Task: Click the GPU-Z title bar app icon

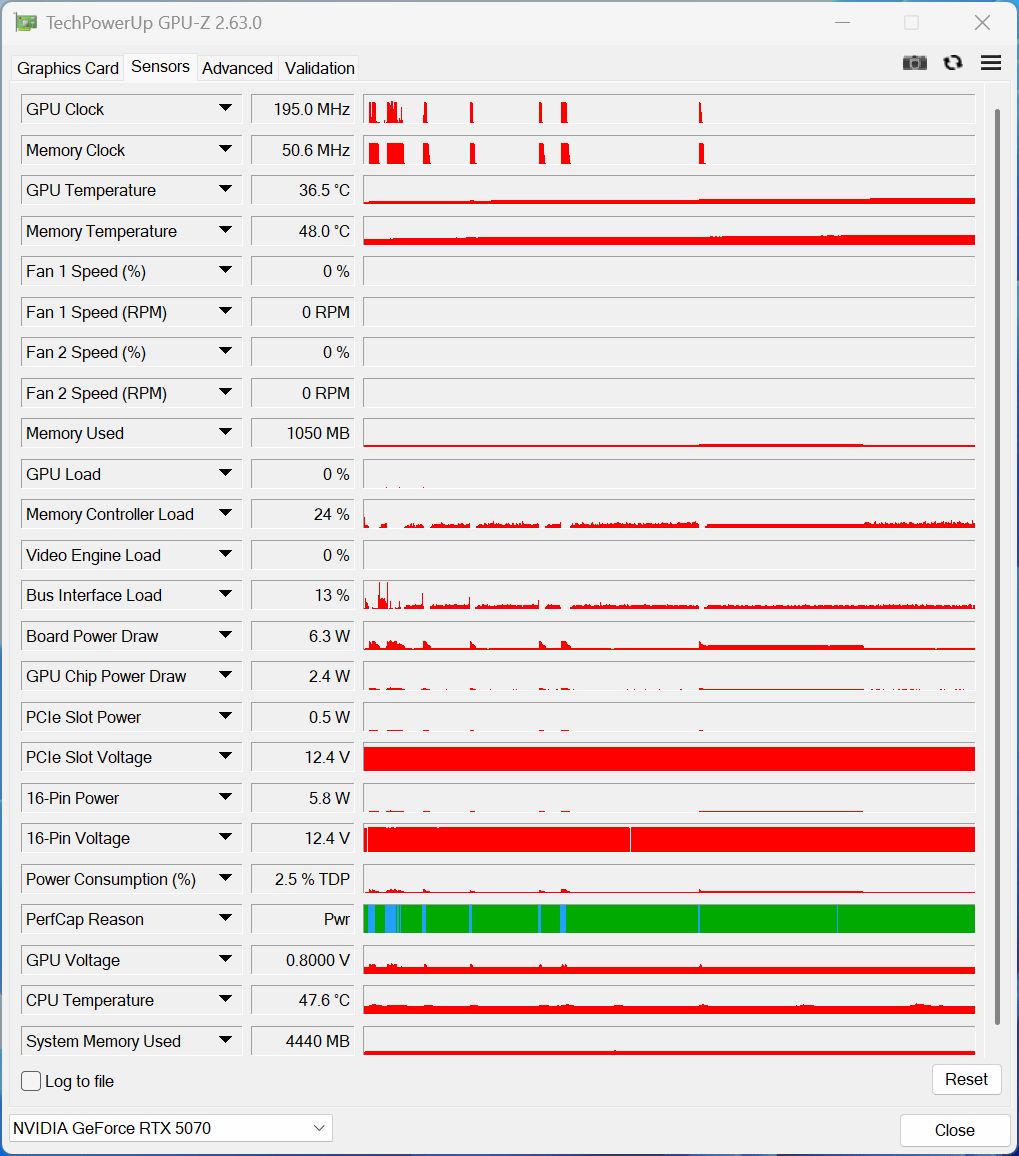Action: point(25,22)
